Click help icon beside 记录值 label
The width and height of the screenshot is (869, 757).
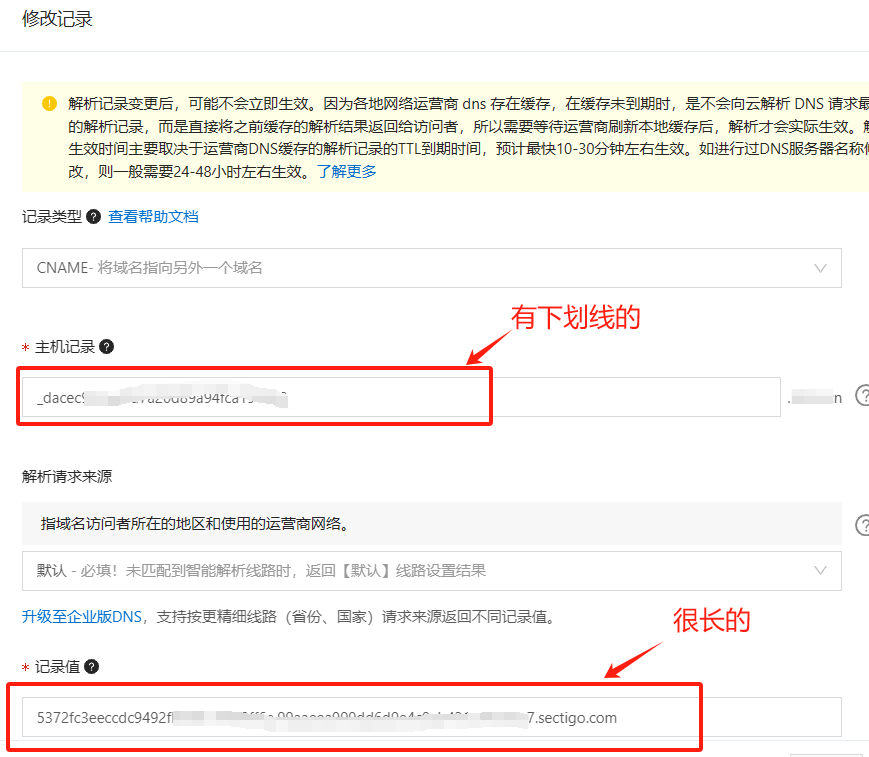92,667
